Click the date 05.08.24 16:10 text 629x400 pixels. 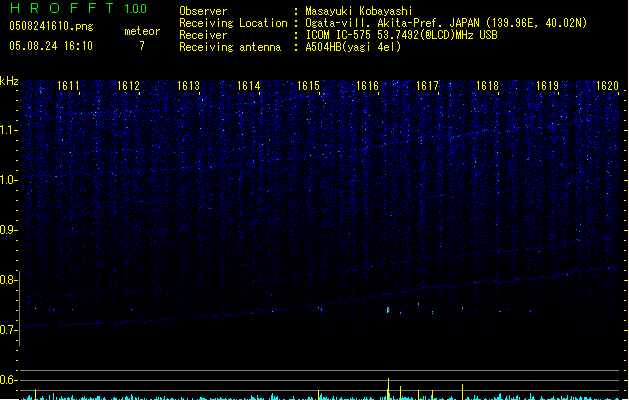tap(50, 46)
